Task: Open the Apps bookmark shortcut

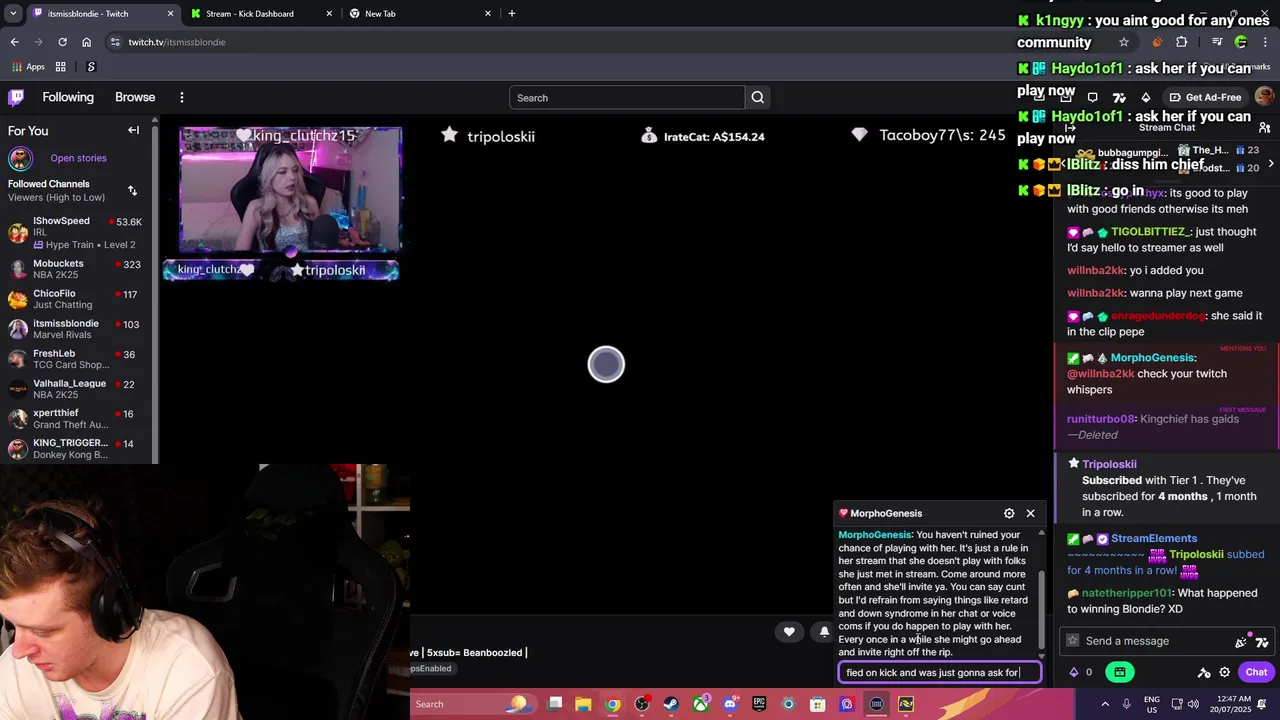Action: pyautogui.click(x=28, y=67)
